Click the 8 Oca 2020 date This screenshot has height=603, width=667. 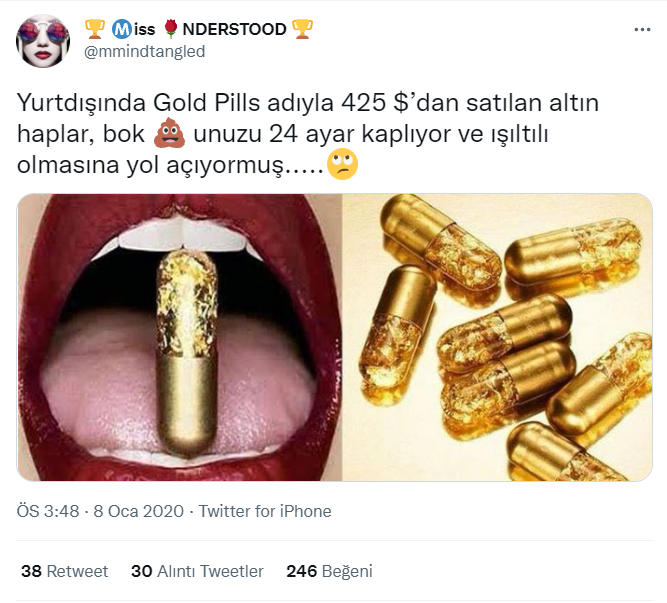point(139,511)
